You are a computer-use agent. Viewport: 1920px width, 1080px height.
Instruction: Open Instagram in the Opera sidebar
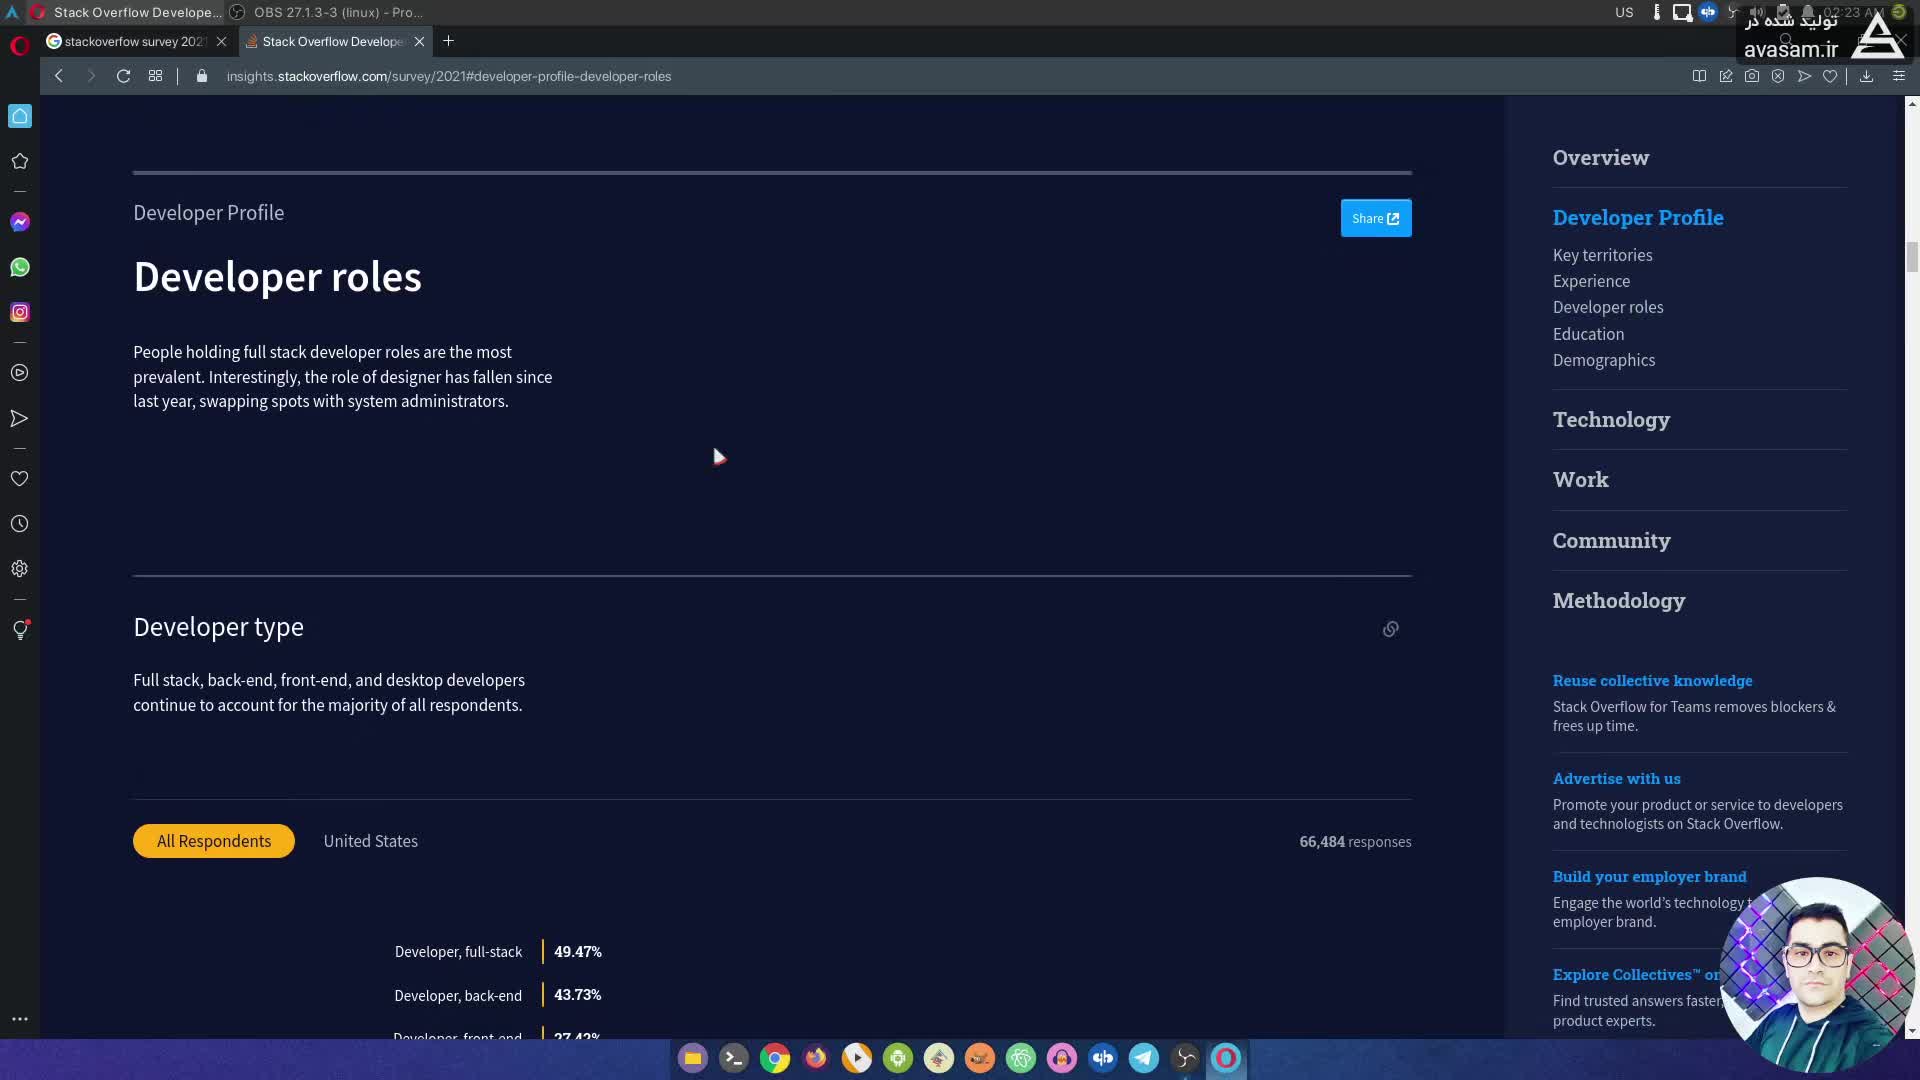click(x=20, y=312)
